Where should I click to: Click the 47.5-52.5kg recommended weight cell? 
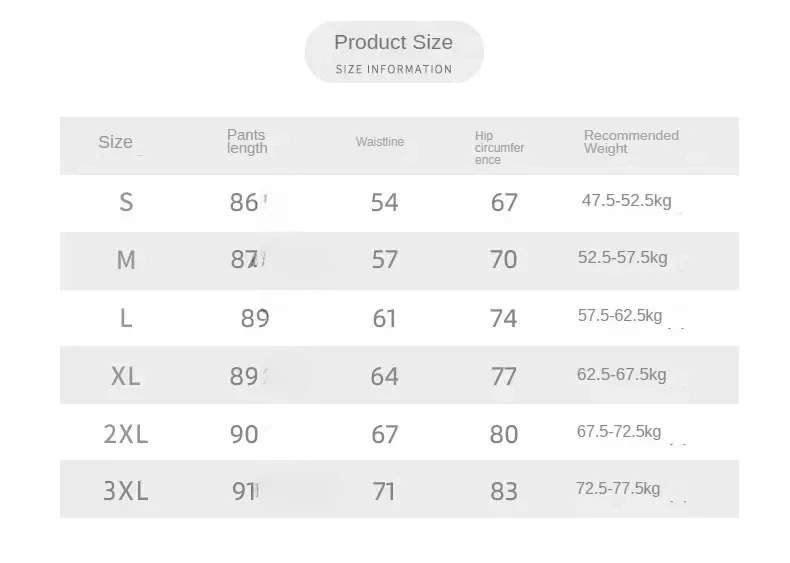627,201
